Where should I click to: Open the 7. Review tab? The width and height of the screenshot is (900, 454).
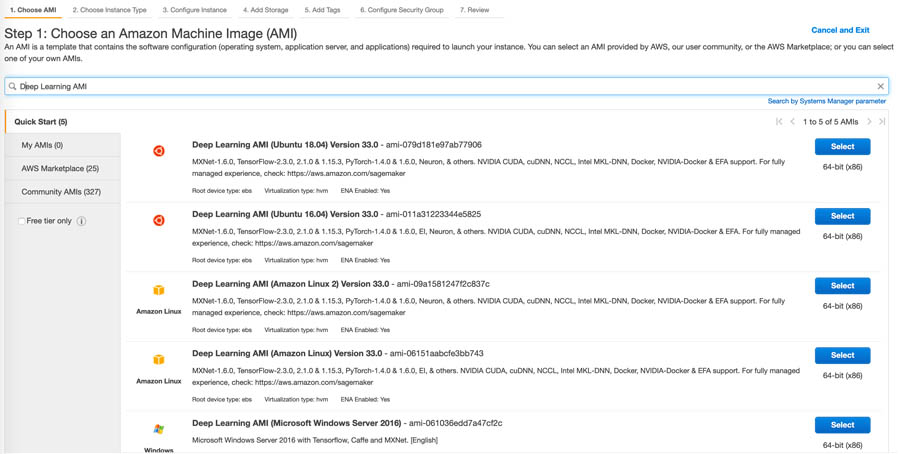475,10
